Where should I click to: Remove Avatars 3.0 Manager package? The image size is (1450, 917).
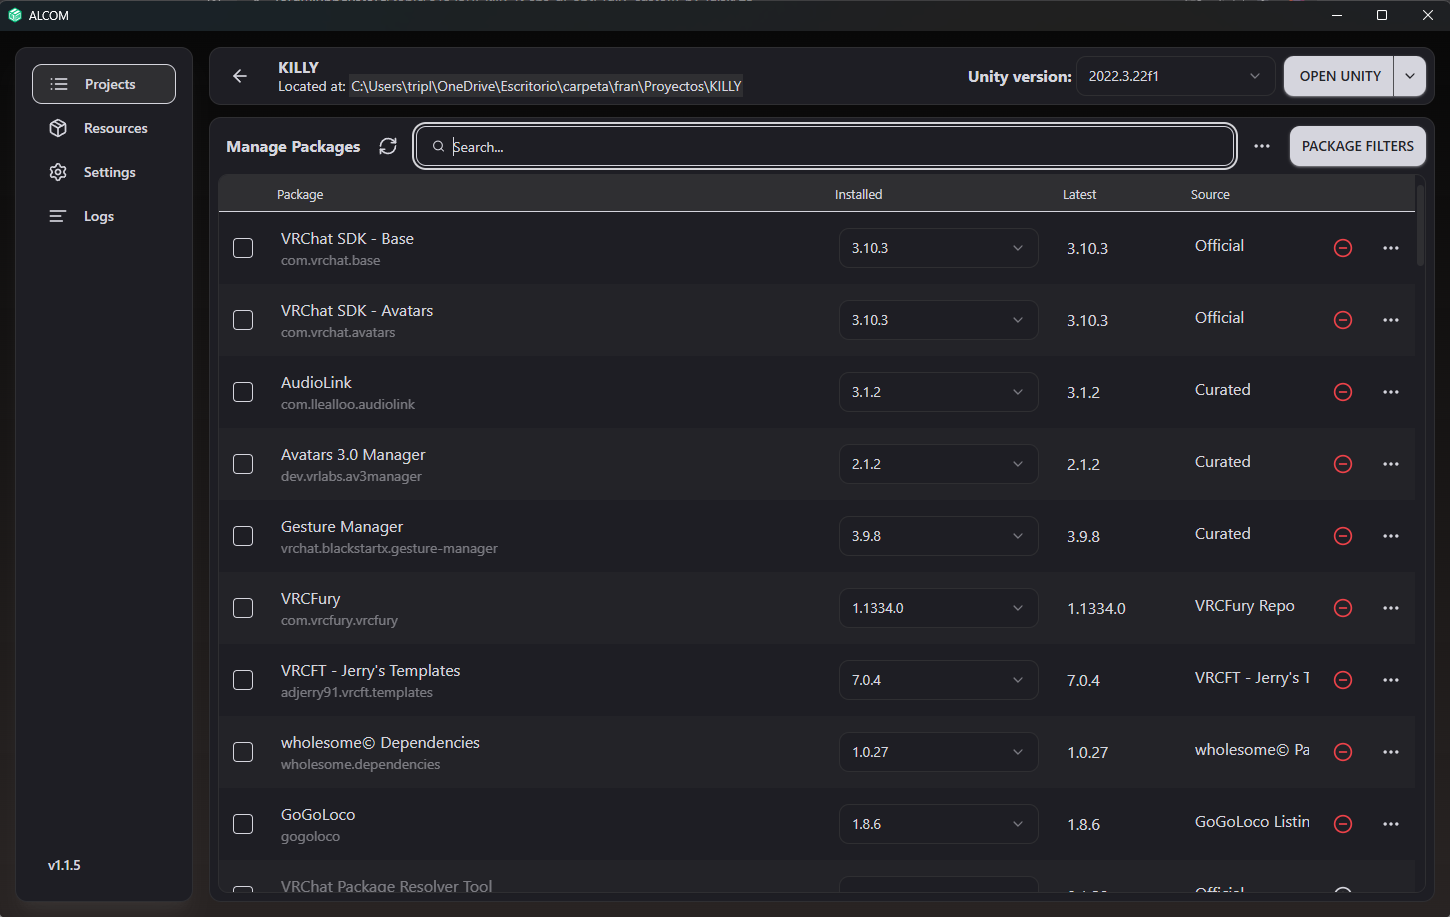pyautogui.click(x=1343, y=464)
